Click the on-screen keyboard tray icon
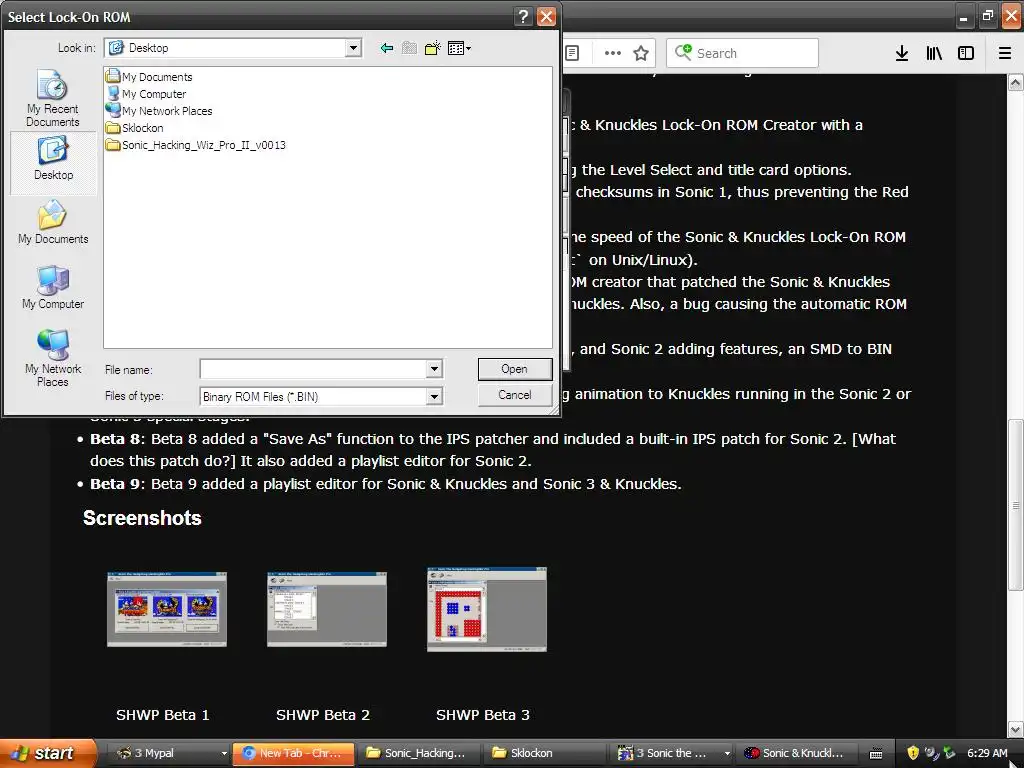 [876, 754]
